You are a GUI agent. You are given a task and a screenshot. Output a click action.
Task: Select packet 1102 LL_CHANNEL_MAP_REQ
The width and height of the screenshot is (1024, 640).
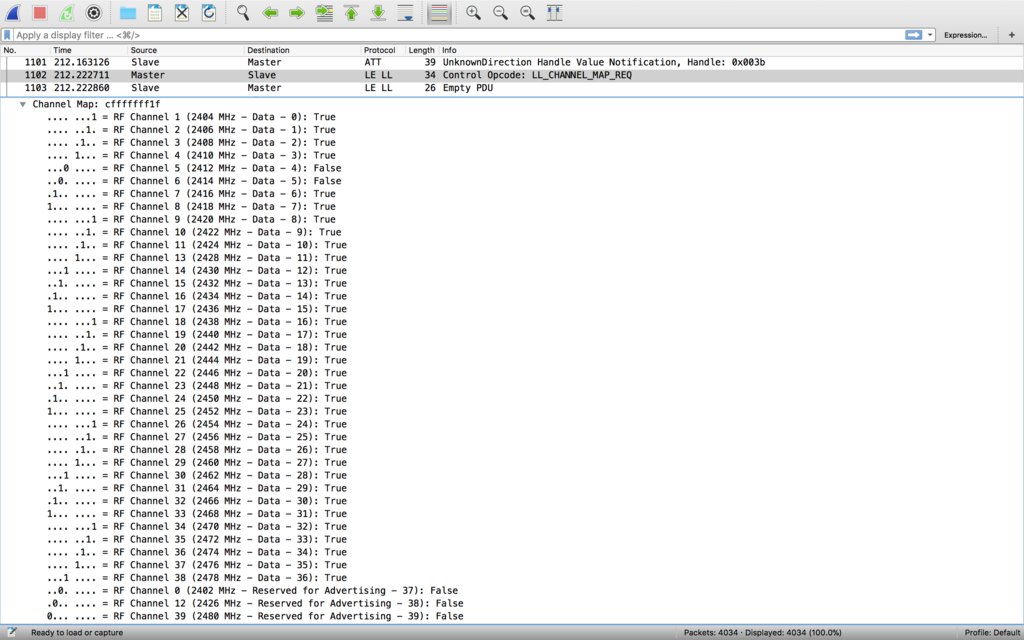[512, 75]
